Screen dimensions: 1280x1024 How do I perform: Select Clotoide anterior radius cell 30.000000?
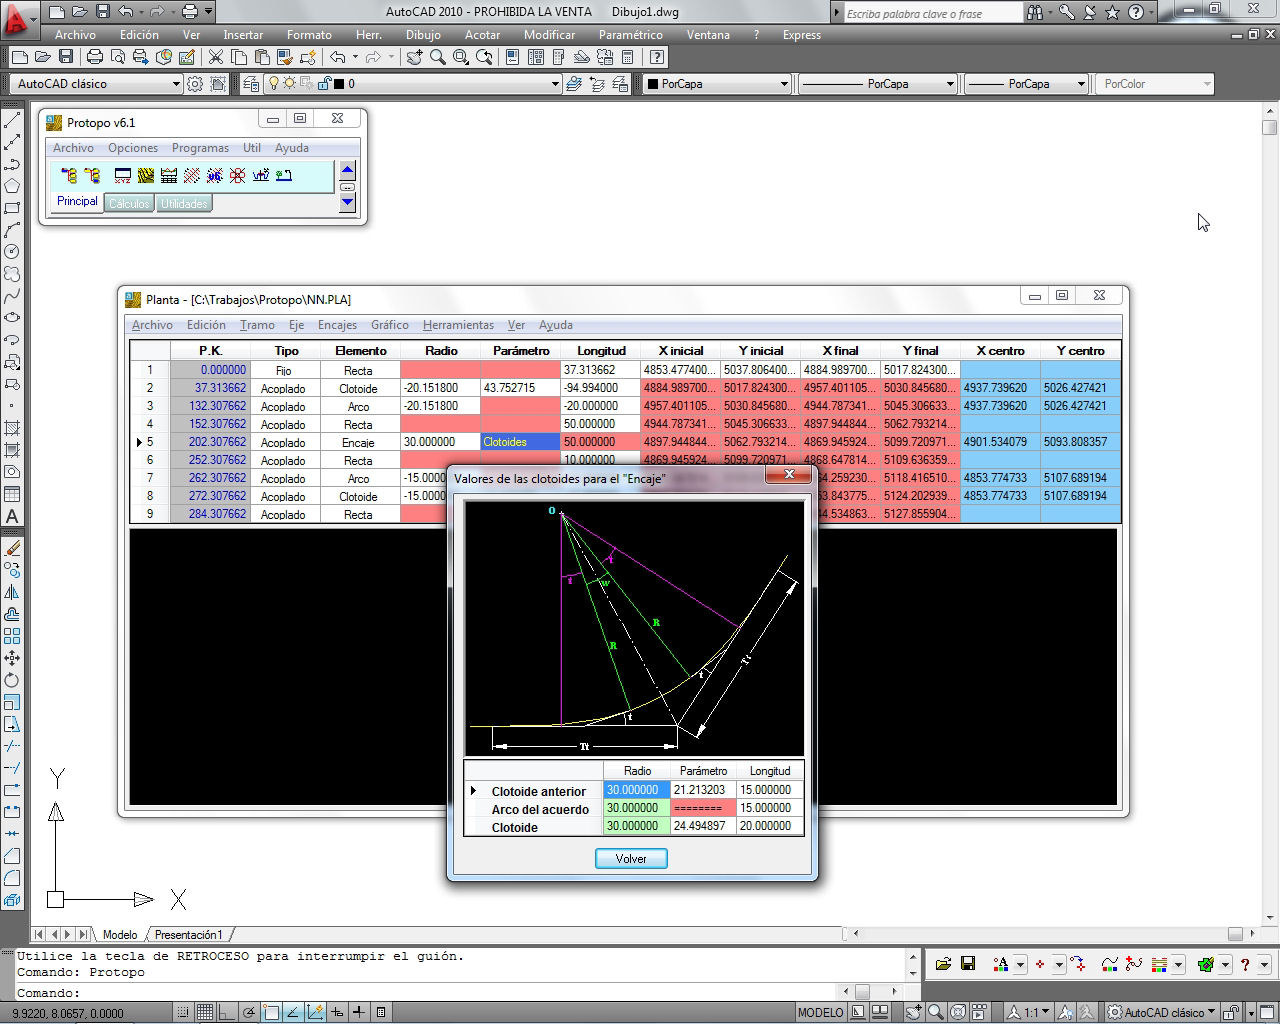coord(637,790)
